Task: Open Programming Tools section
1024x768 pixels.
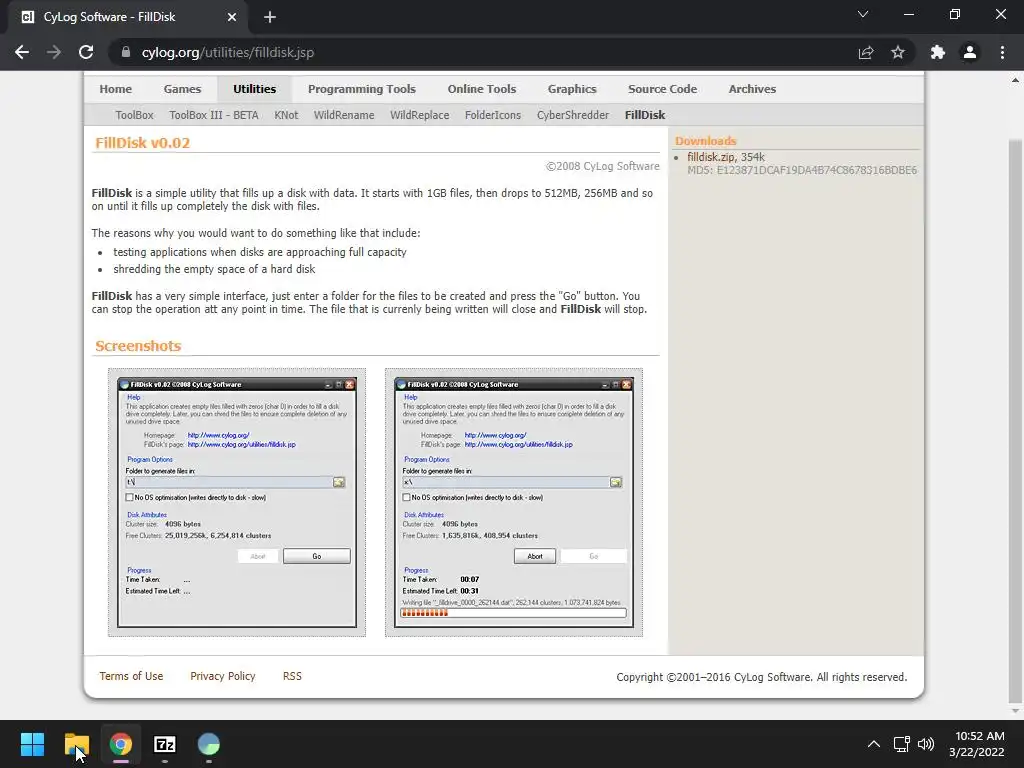Action: click(362, 89)
